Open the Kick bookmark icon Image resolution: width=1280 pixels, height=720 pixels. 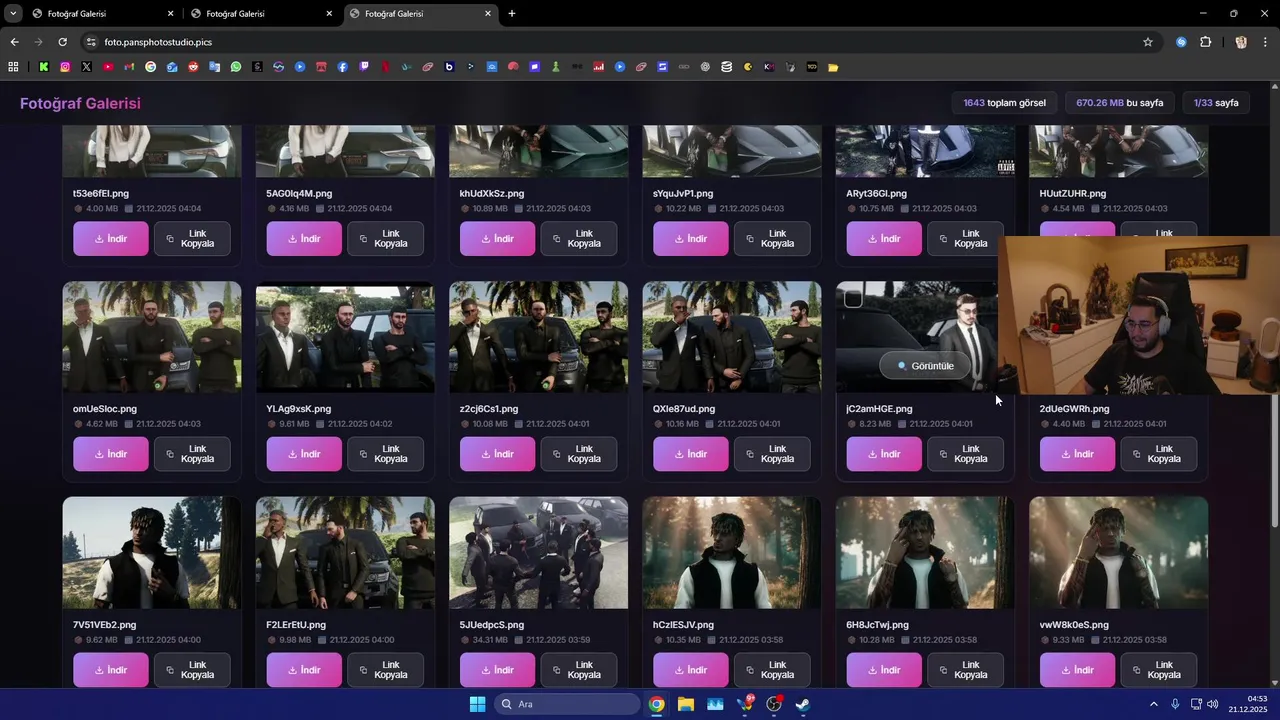tap(44, 67)
